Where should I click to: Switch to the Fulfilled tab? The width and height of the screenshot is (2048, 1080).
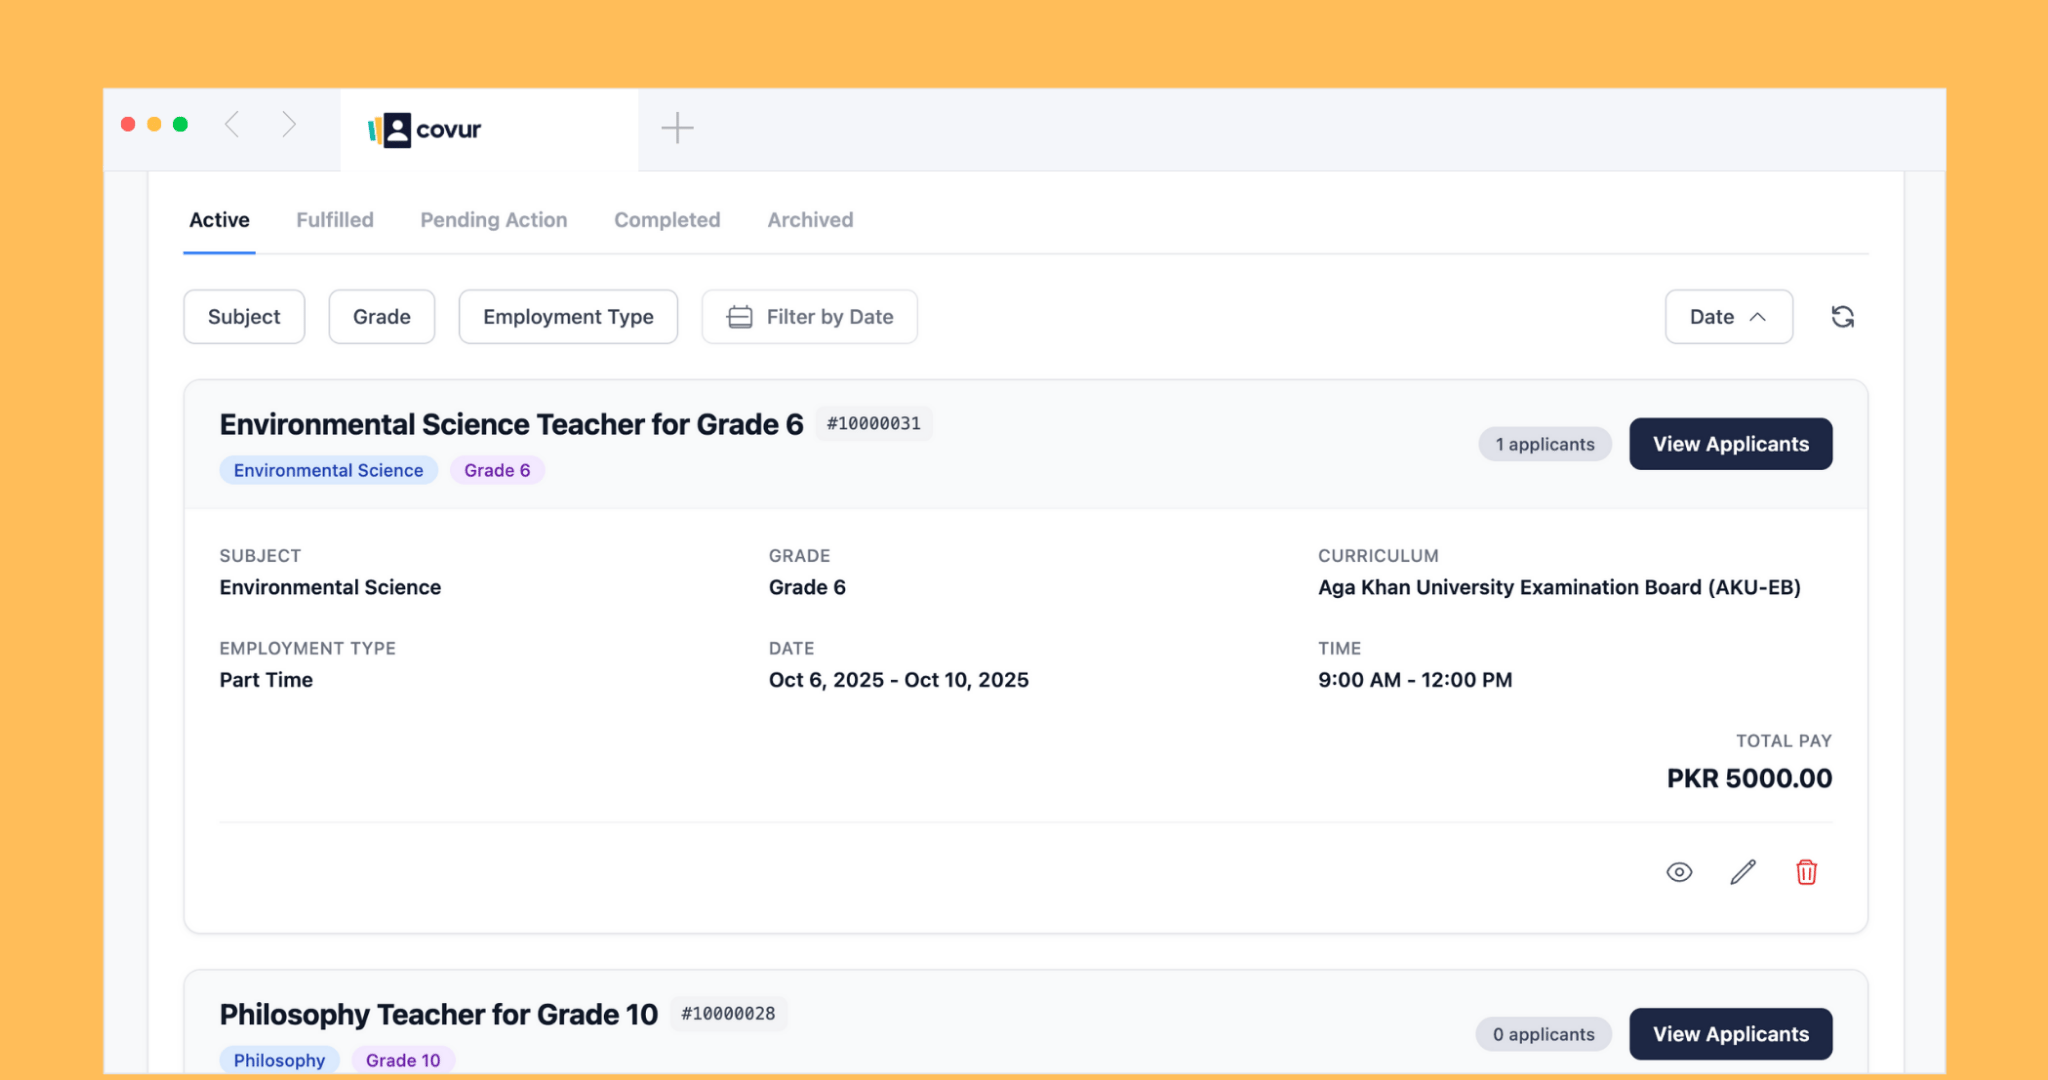[335, 220]
